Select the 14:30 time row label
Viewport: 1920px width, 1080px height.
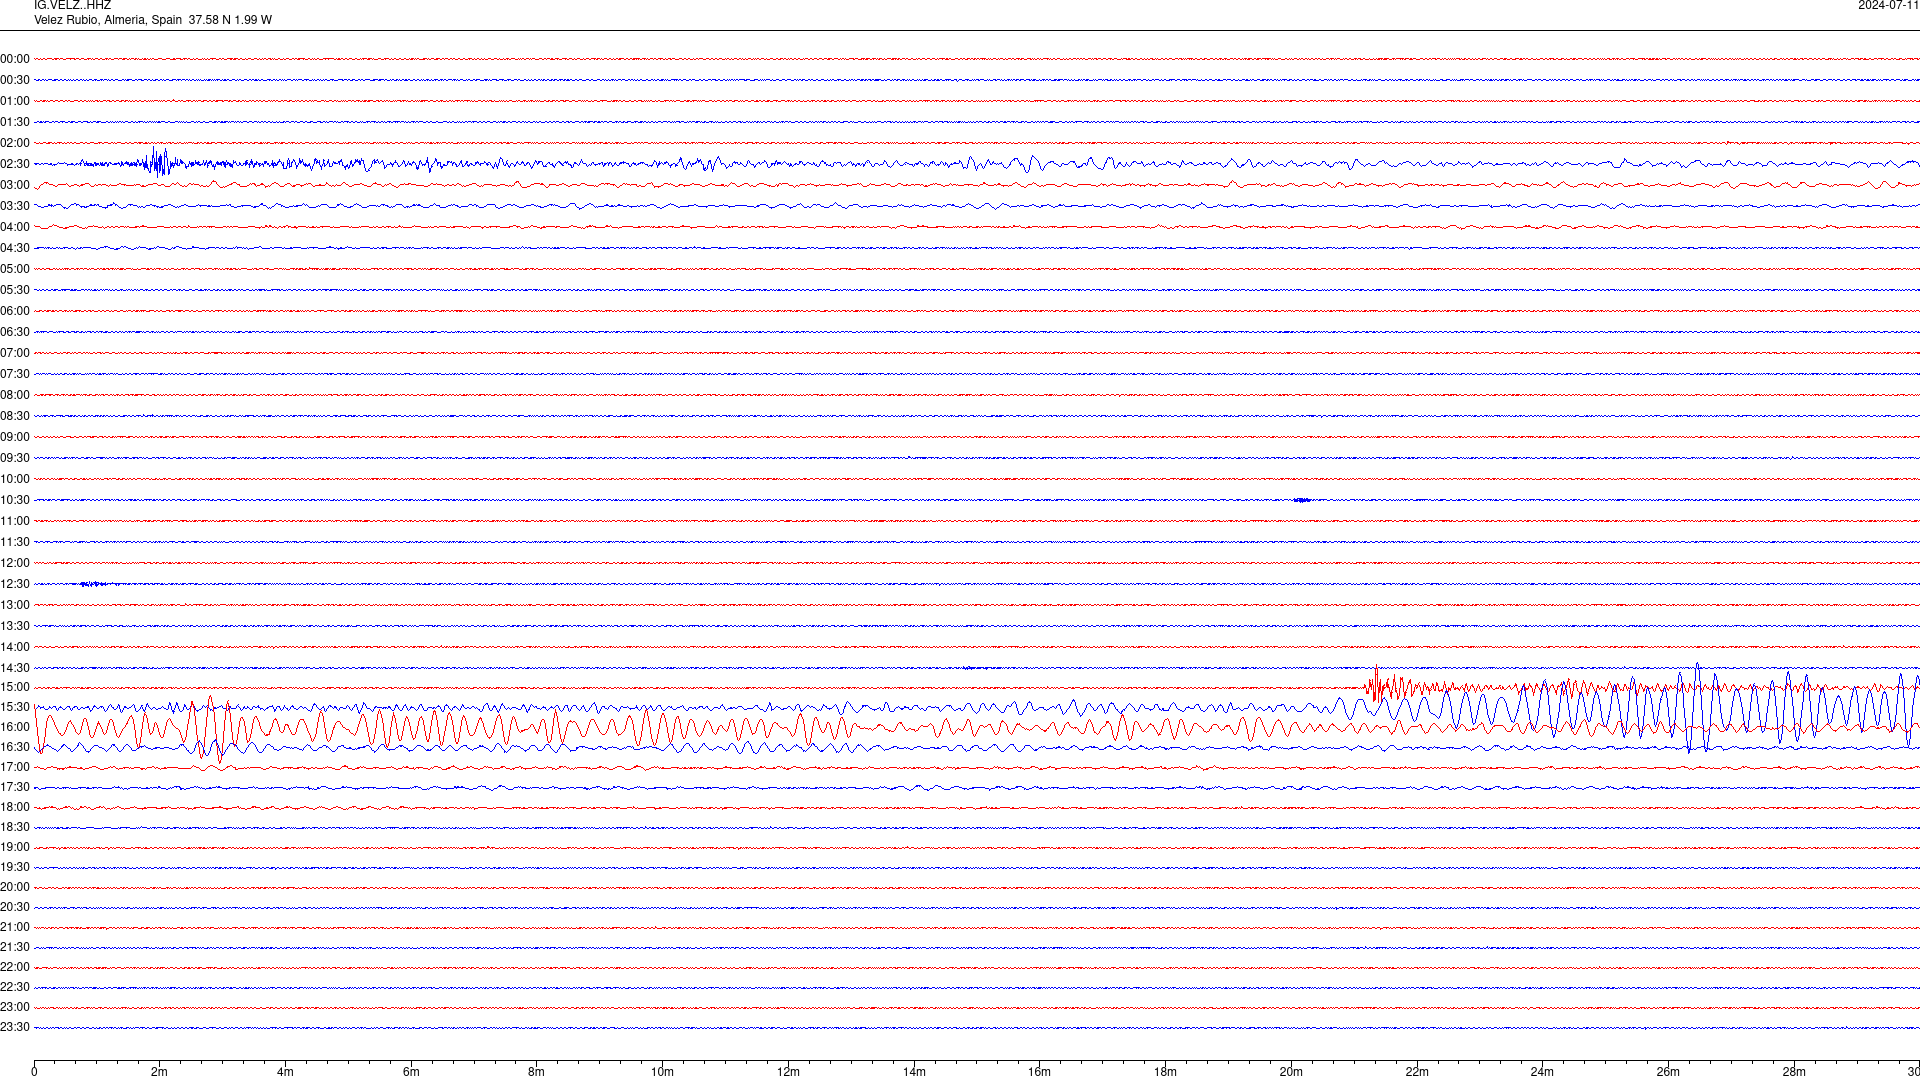pyautogui.click(x=15, y=668)
